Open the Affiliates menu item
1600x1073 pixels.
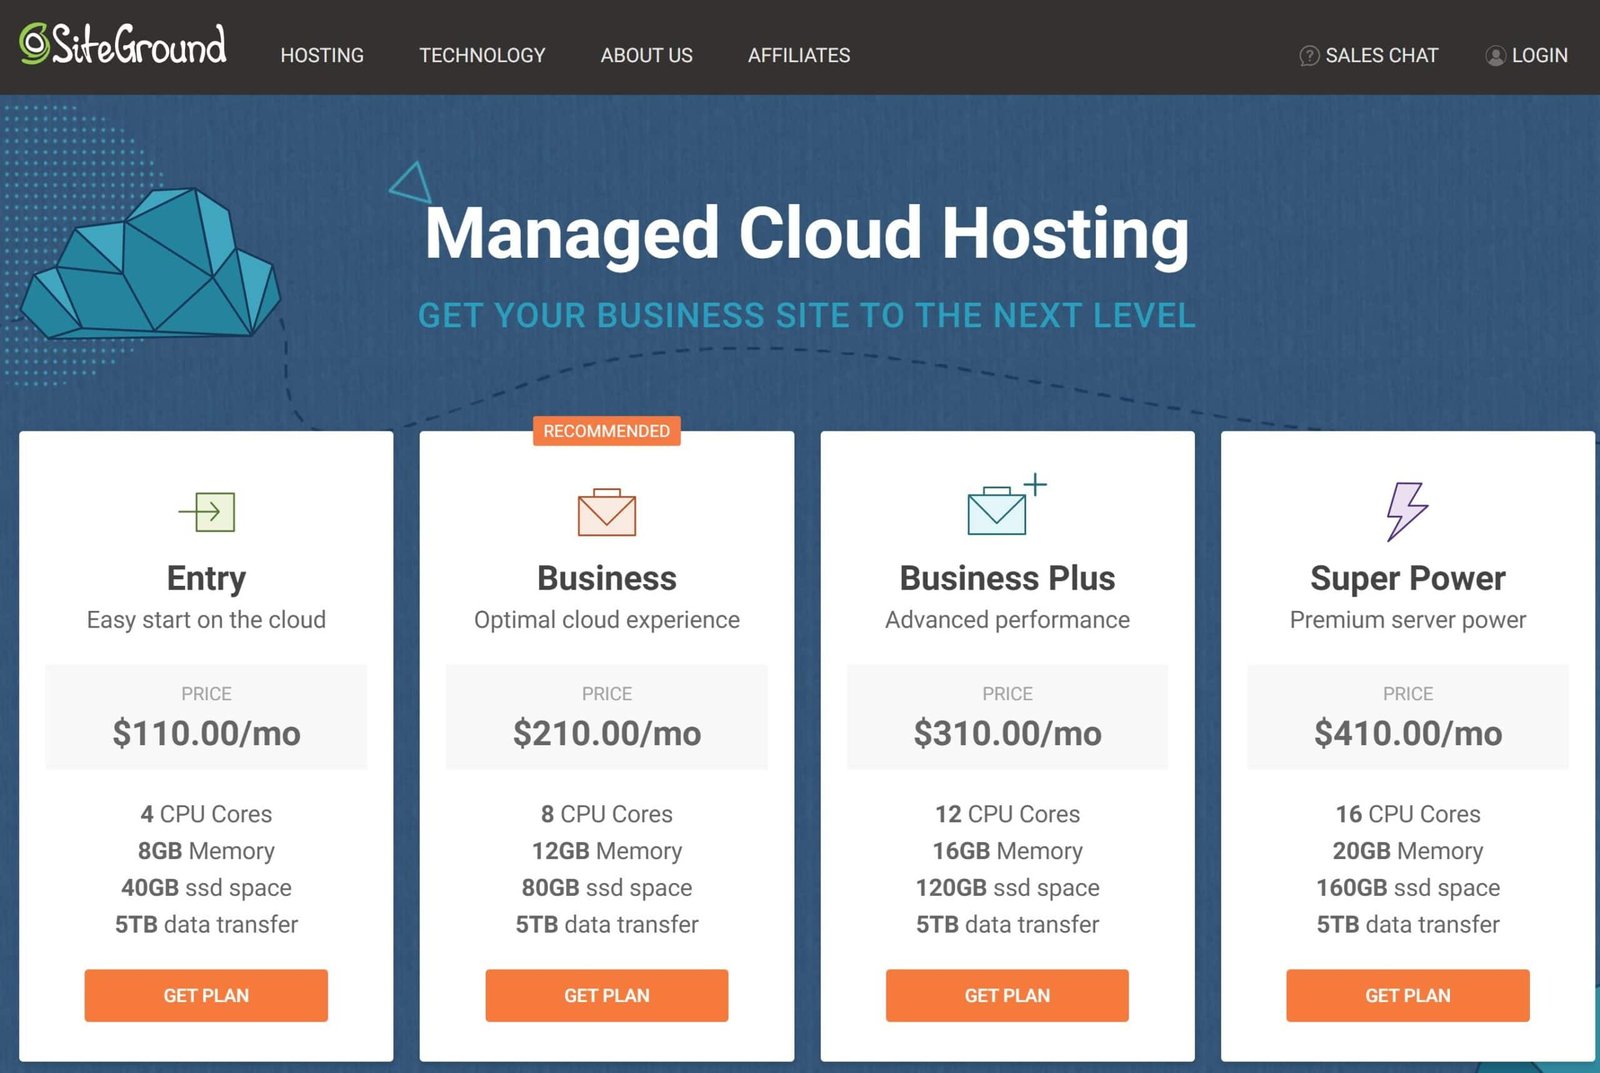click(799, 56)
